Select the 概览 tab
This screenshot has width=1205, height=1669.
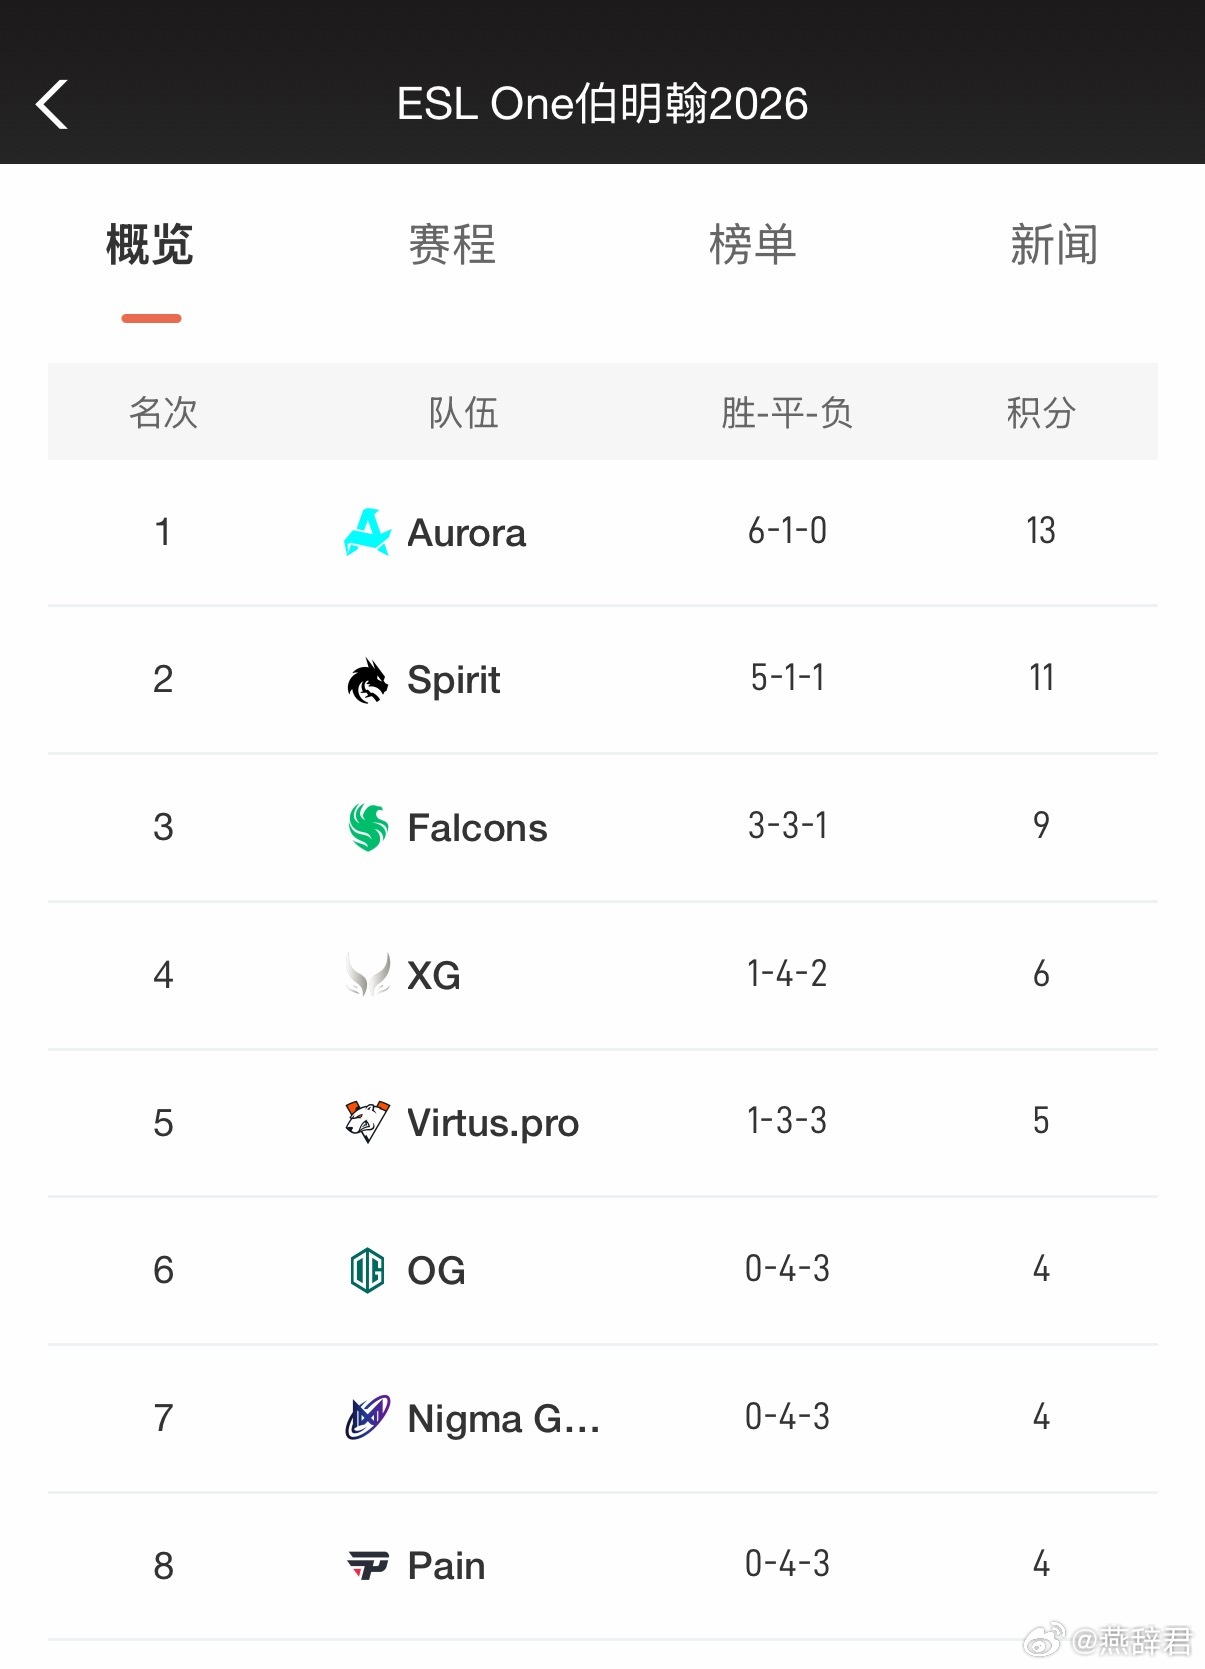point(150,245)
